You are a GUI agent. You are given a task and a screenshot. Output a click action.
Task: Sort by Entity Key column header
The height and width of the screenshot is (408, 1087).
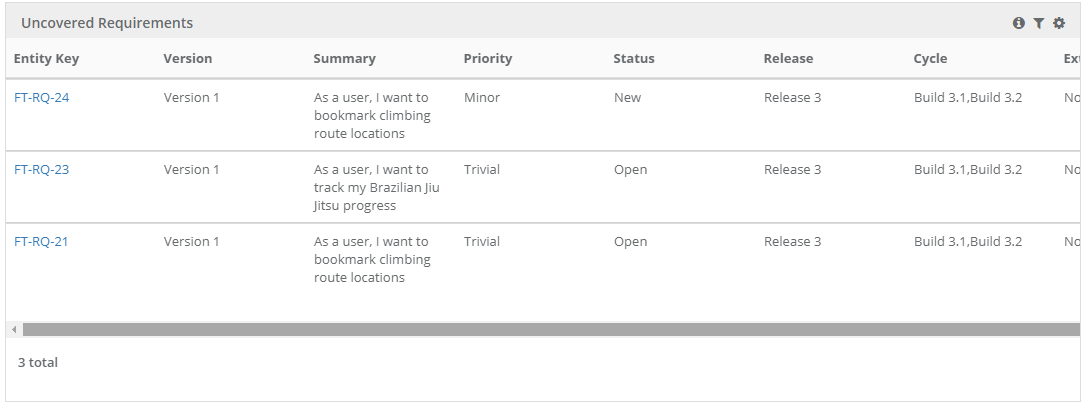click(x=46, y=59)
